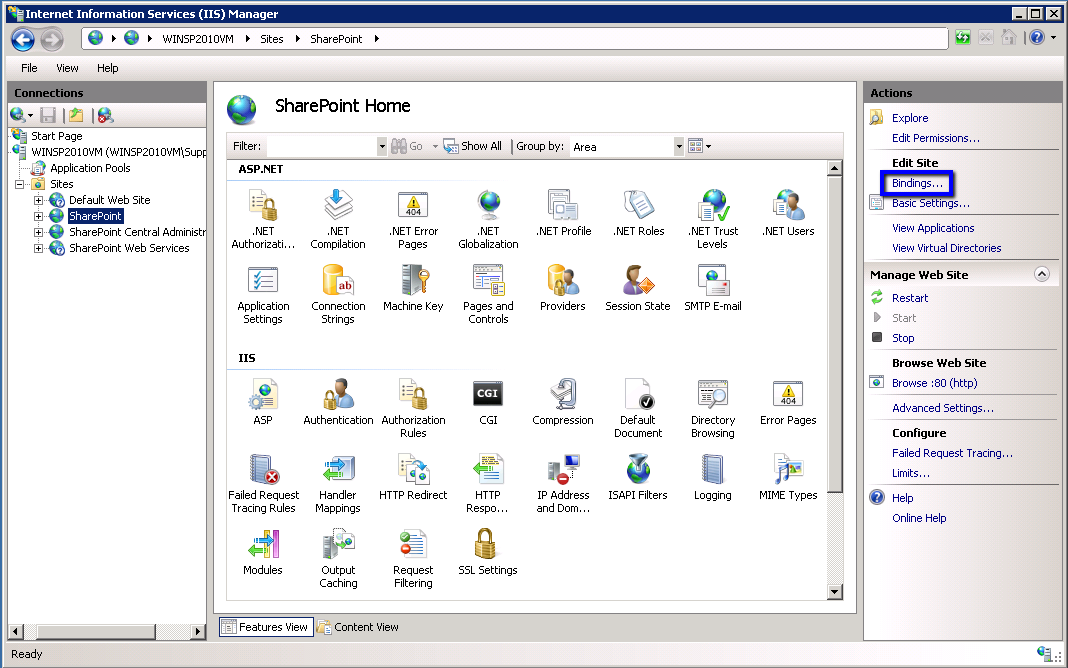Image resolution: width=1068 pixels, height=668 pixels.
Task: Click the Filter input field
Action: tap(321, 146)
